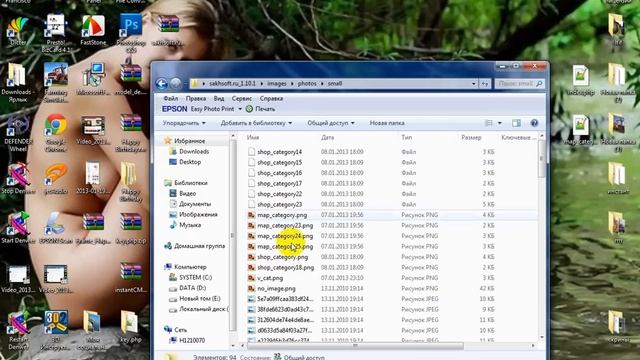Viewport: 640px width, 360px height.
Task: Click the images breadcrumb in address bar
Action: [277, 84]
